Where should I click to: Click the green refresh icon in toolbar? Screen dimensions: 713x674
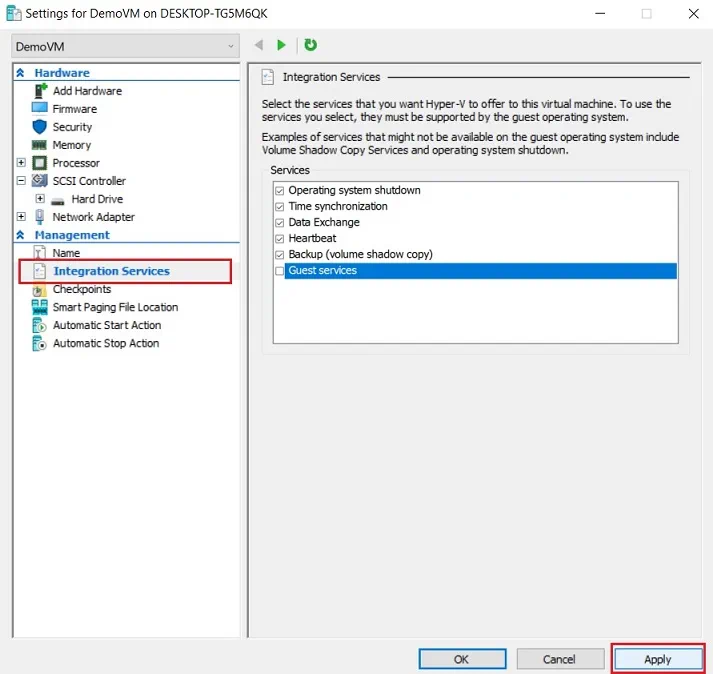310,45
